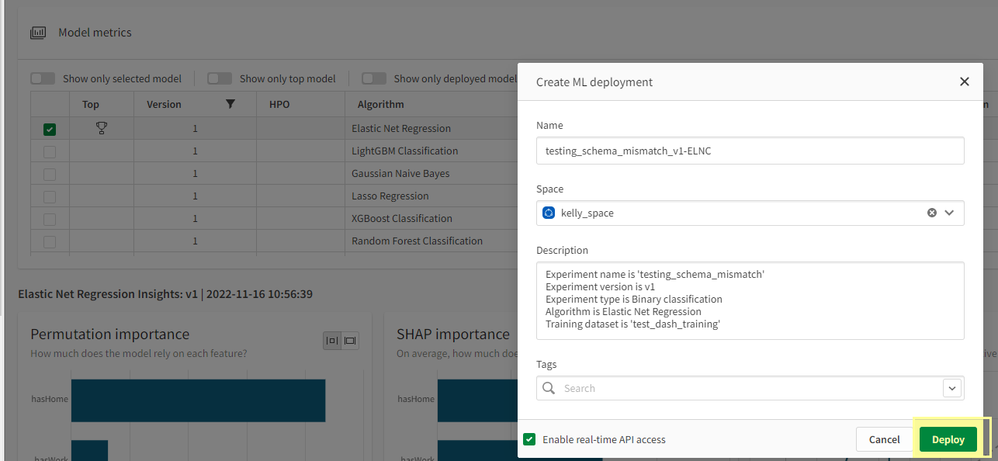
Task: Expand the Space dropdown chevron
Action: (950, 213)
